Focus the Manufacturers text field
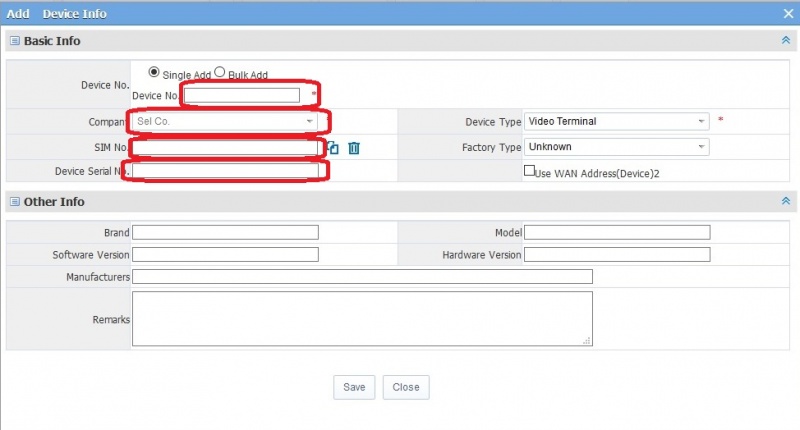The height and width of the screenshot is (430, 800). click(362, 276)
